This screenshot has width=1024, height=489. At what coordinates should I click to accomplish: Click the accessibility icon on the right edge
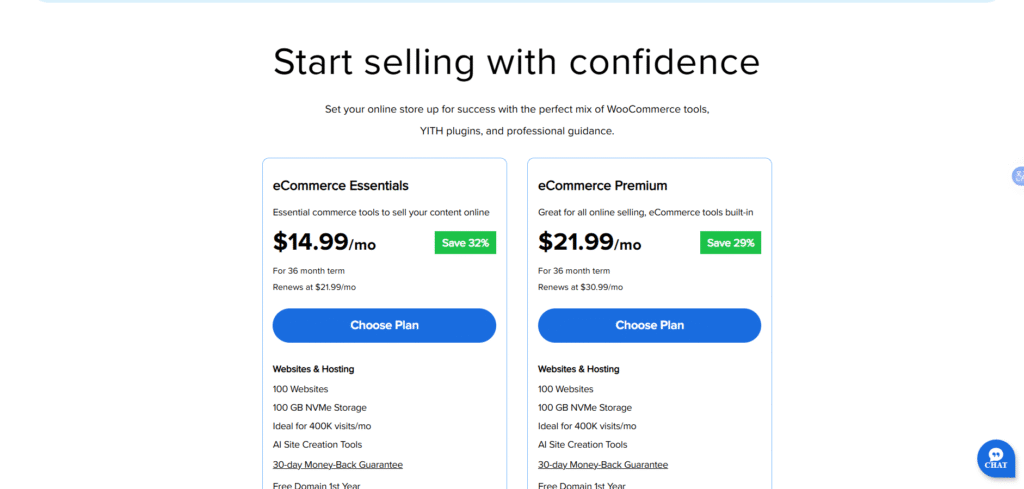click(x=1018, y=177)
